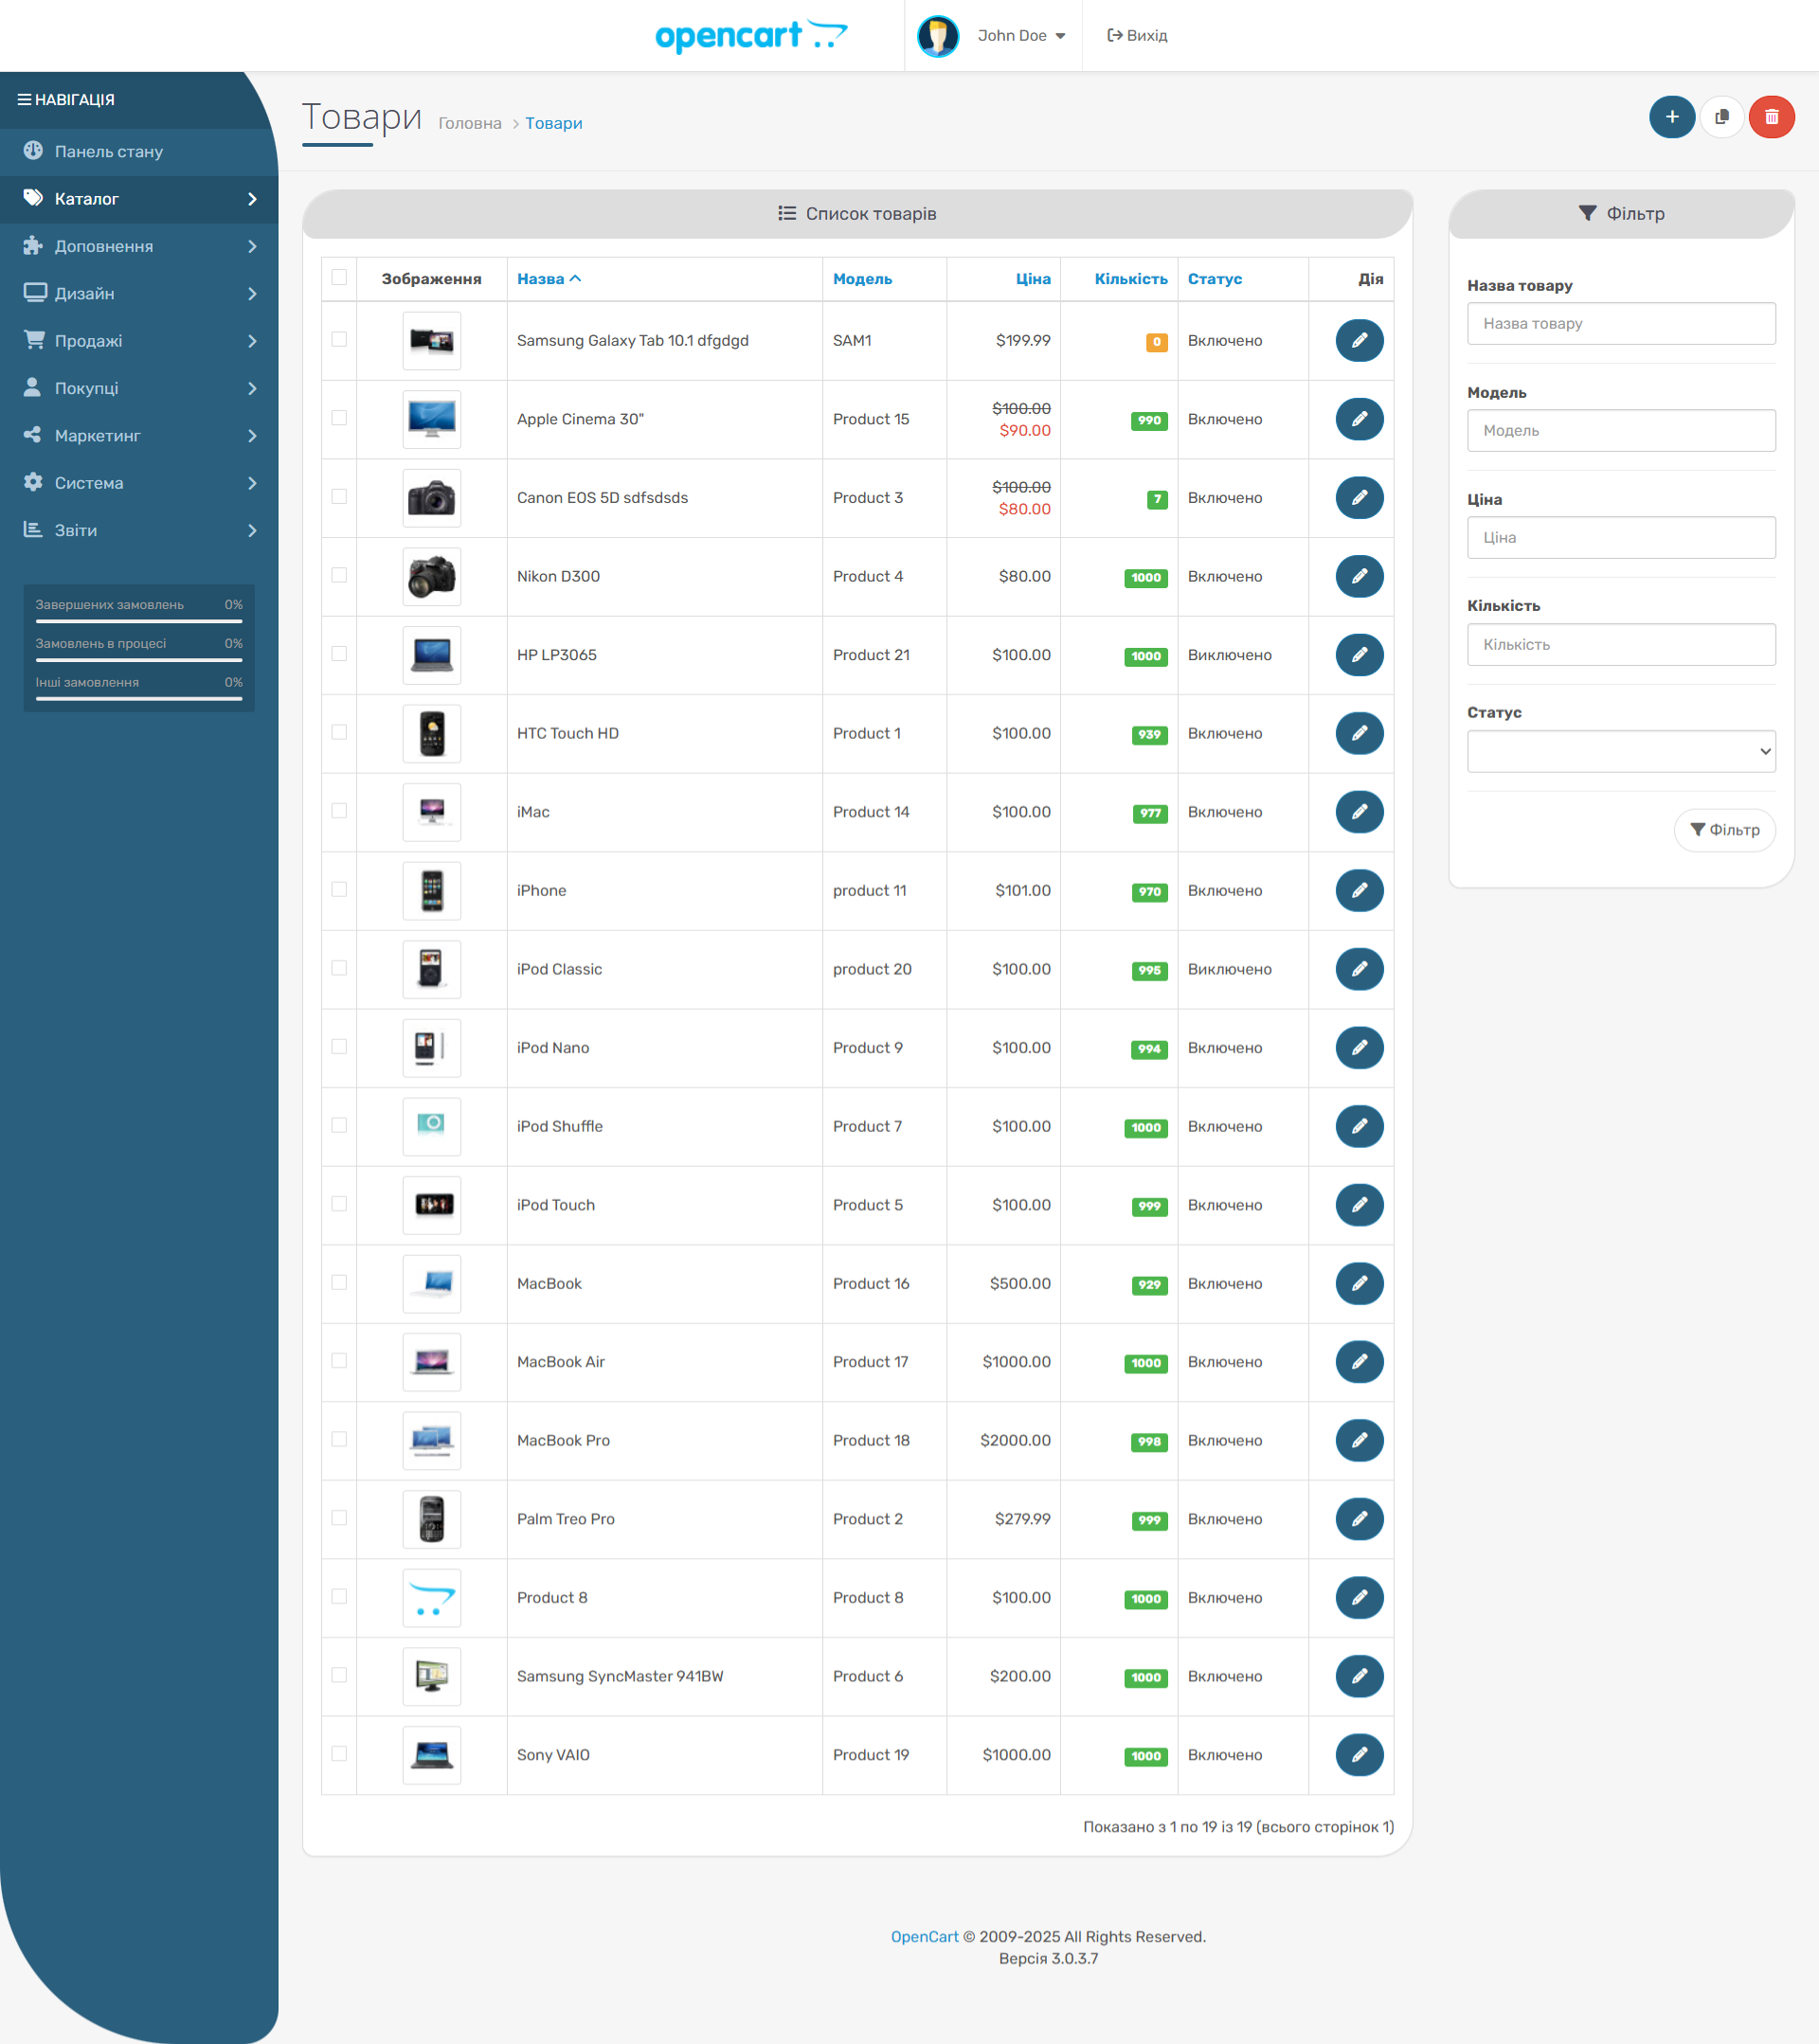This screenshot has width=1819, height=2044.
Task: Edit the Samsung Galaxy Tab 10.1 product
Action: coord(1359,341)
